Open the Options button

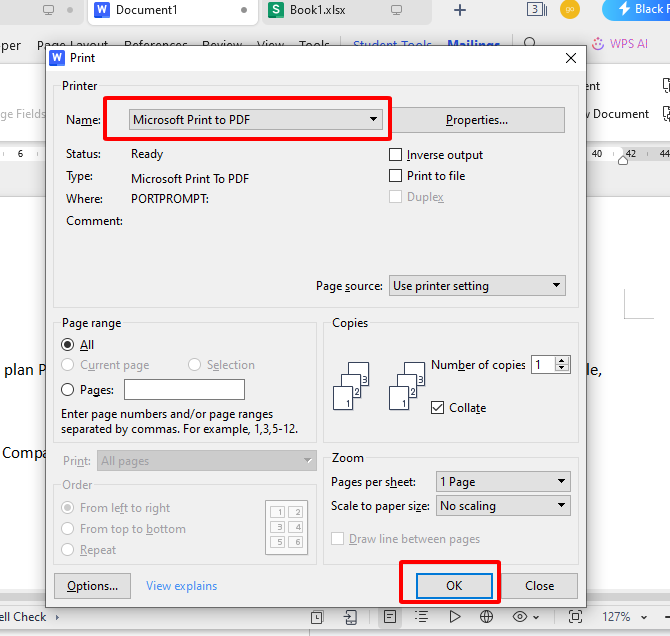92,586
